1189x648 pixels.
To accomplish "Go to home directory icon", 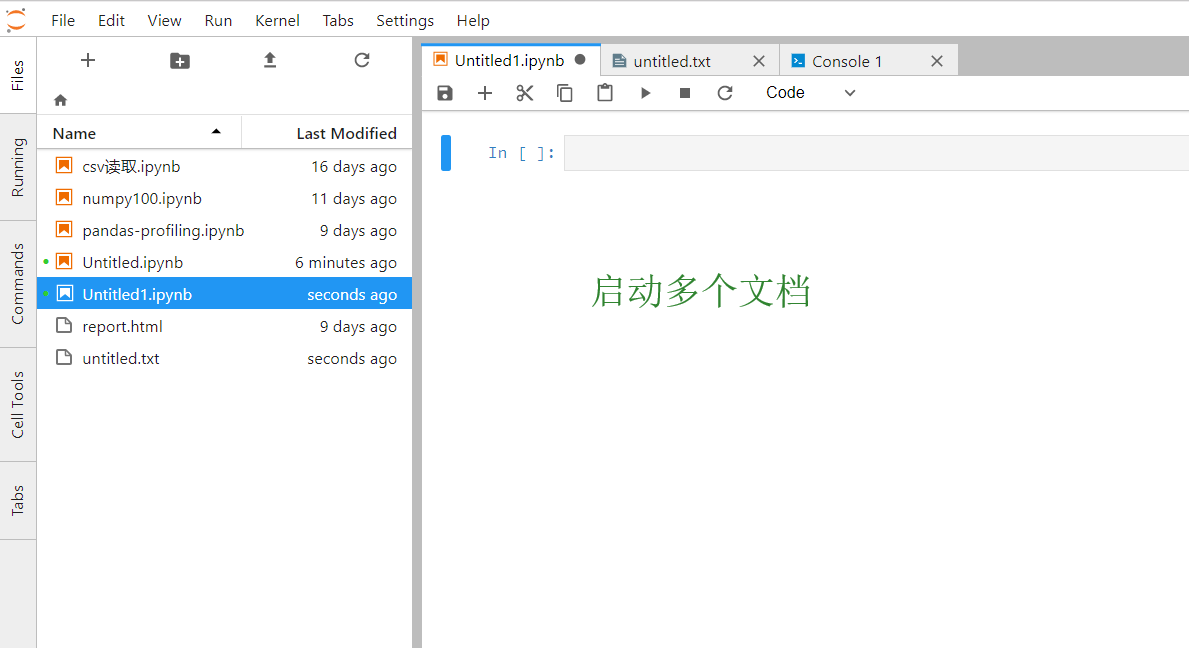I will click(61, 100).
